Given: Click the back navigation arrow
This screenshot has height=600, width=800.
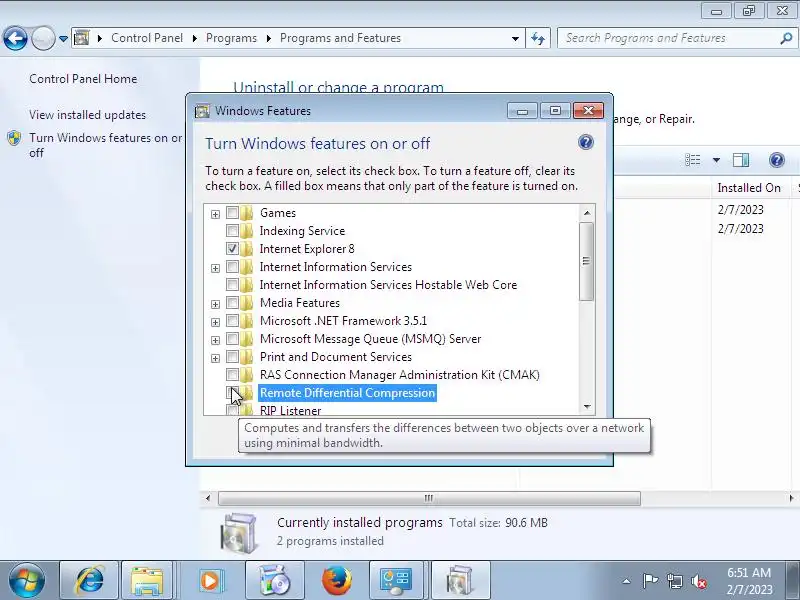Looking at the screenshot, I should pyautogui.click(x=15, y=38).
